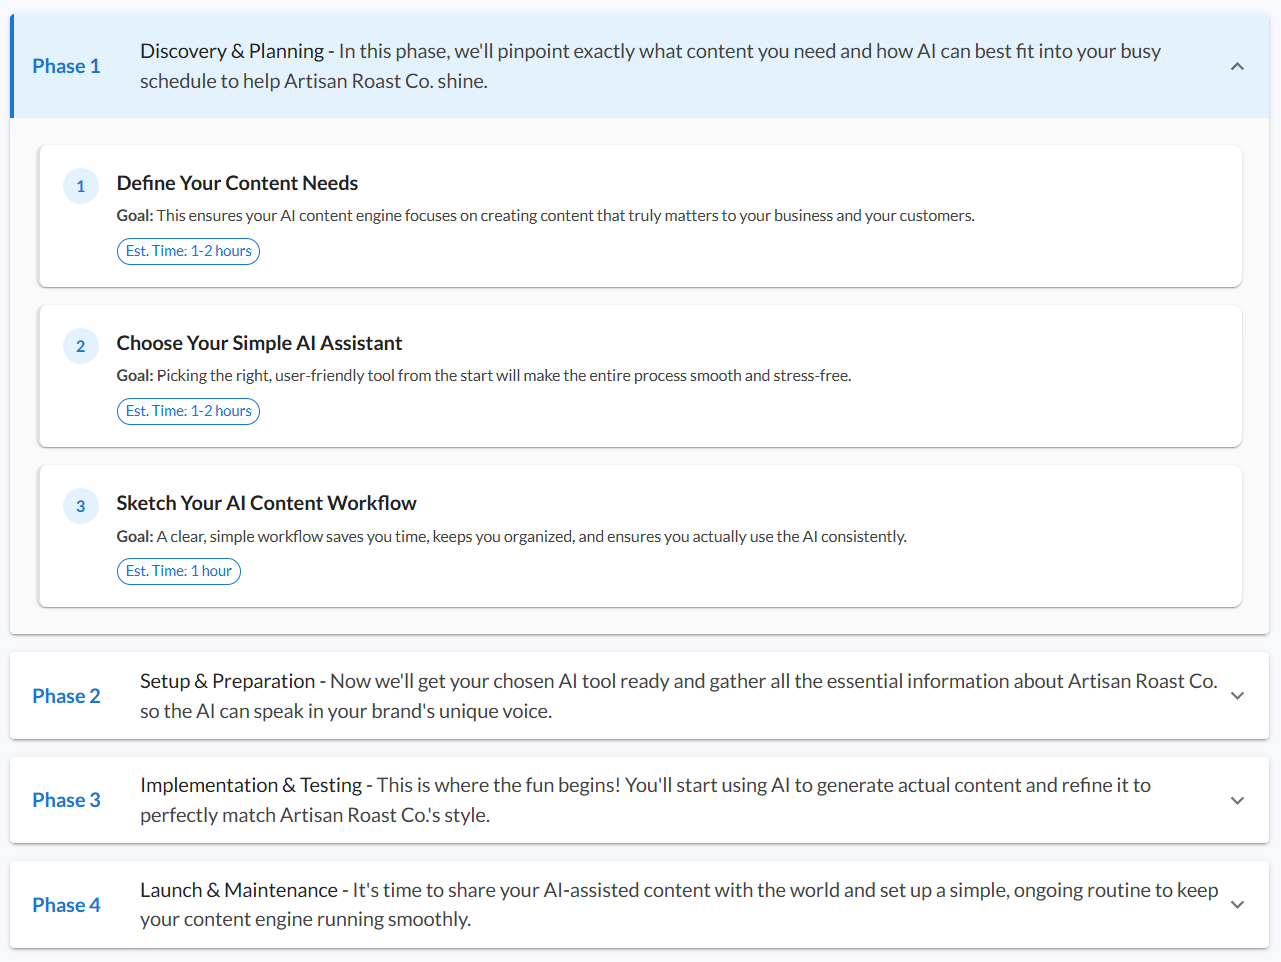This screenshot has height=962, width=1281.
Task: Click the chevron icon on Phase 4 header
Action: (1237, 903)
